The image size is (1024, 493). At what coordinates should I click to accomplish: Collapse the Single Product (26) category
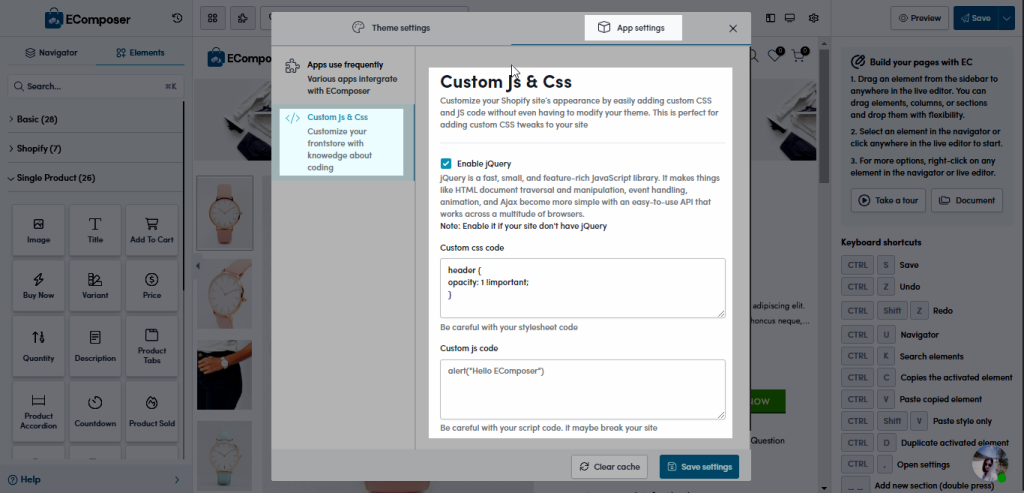click(x=96, y=178)
